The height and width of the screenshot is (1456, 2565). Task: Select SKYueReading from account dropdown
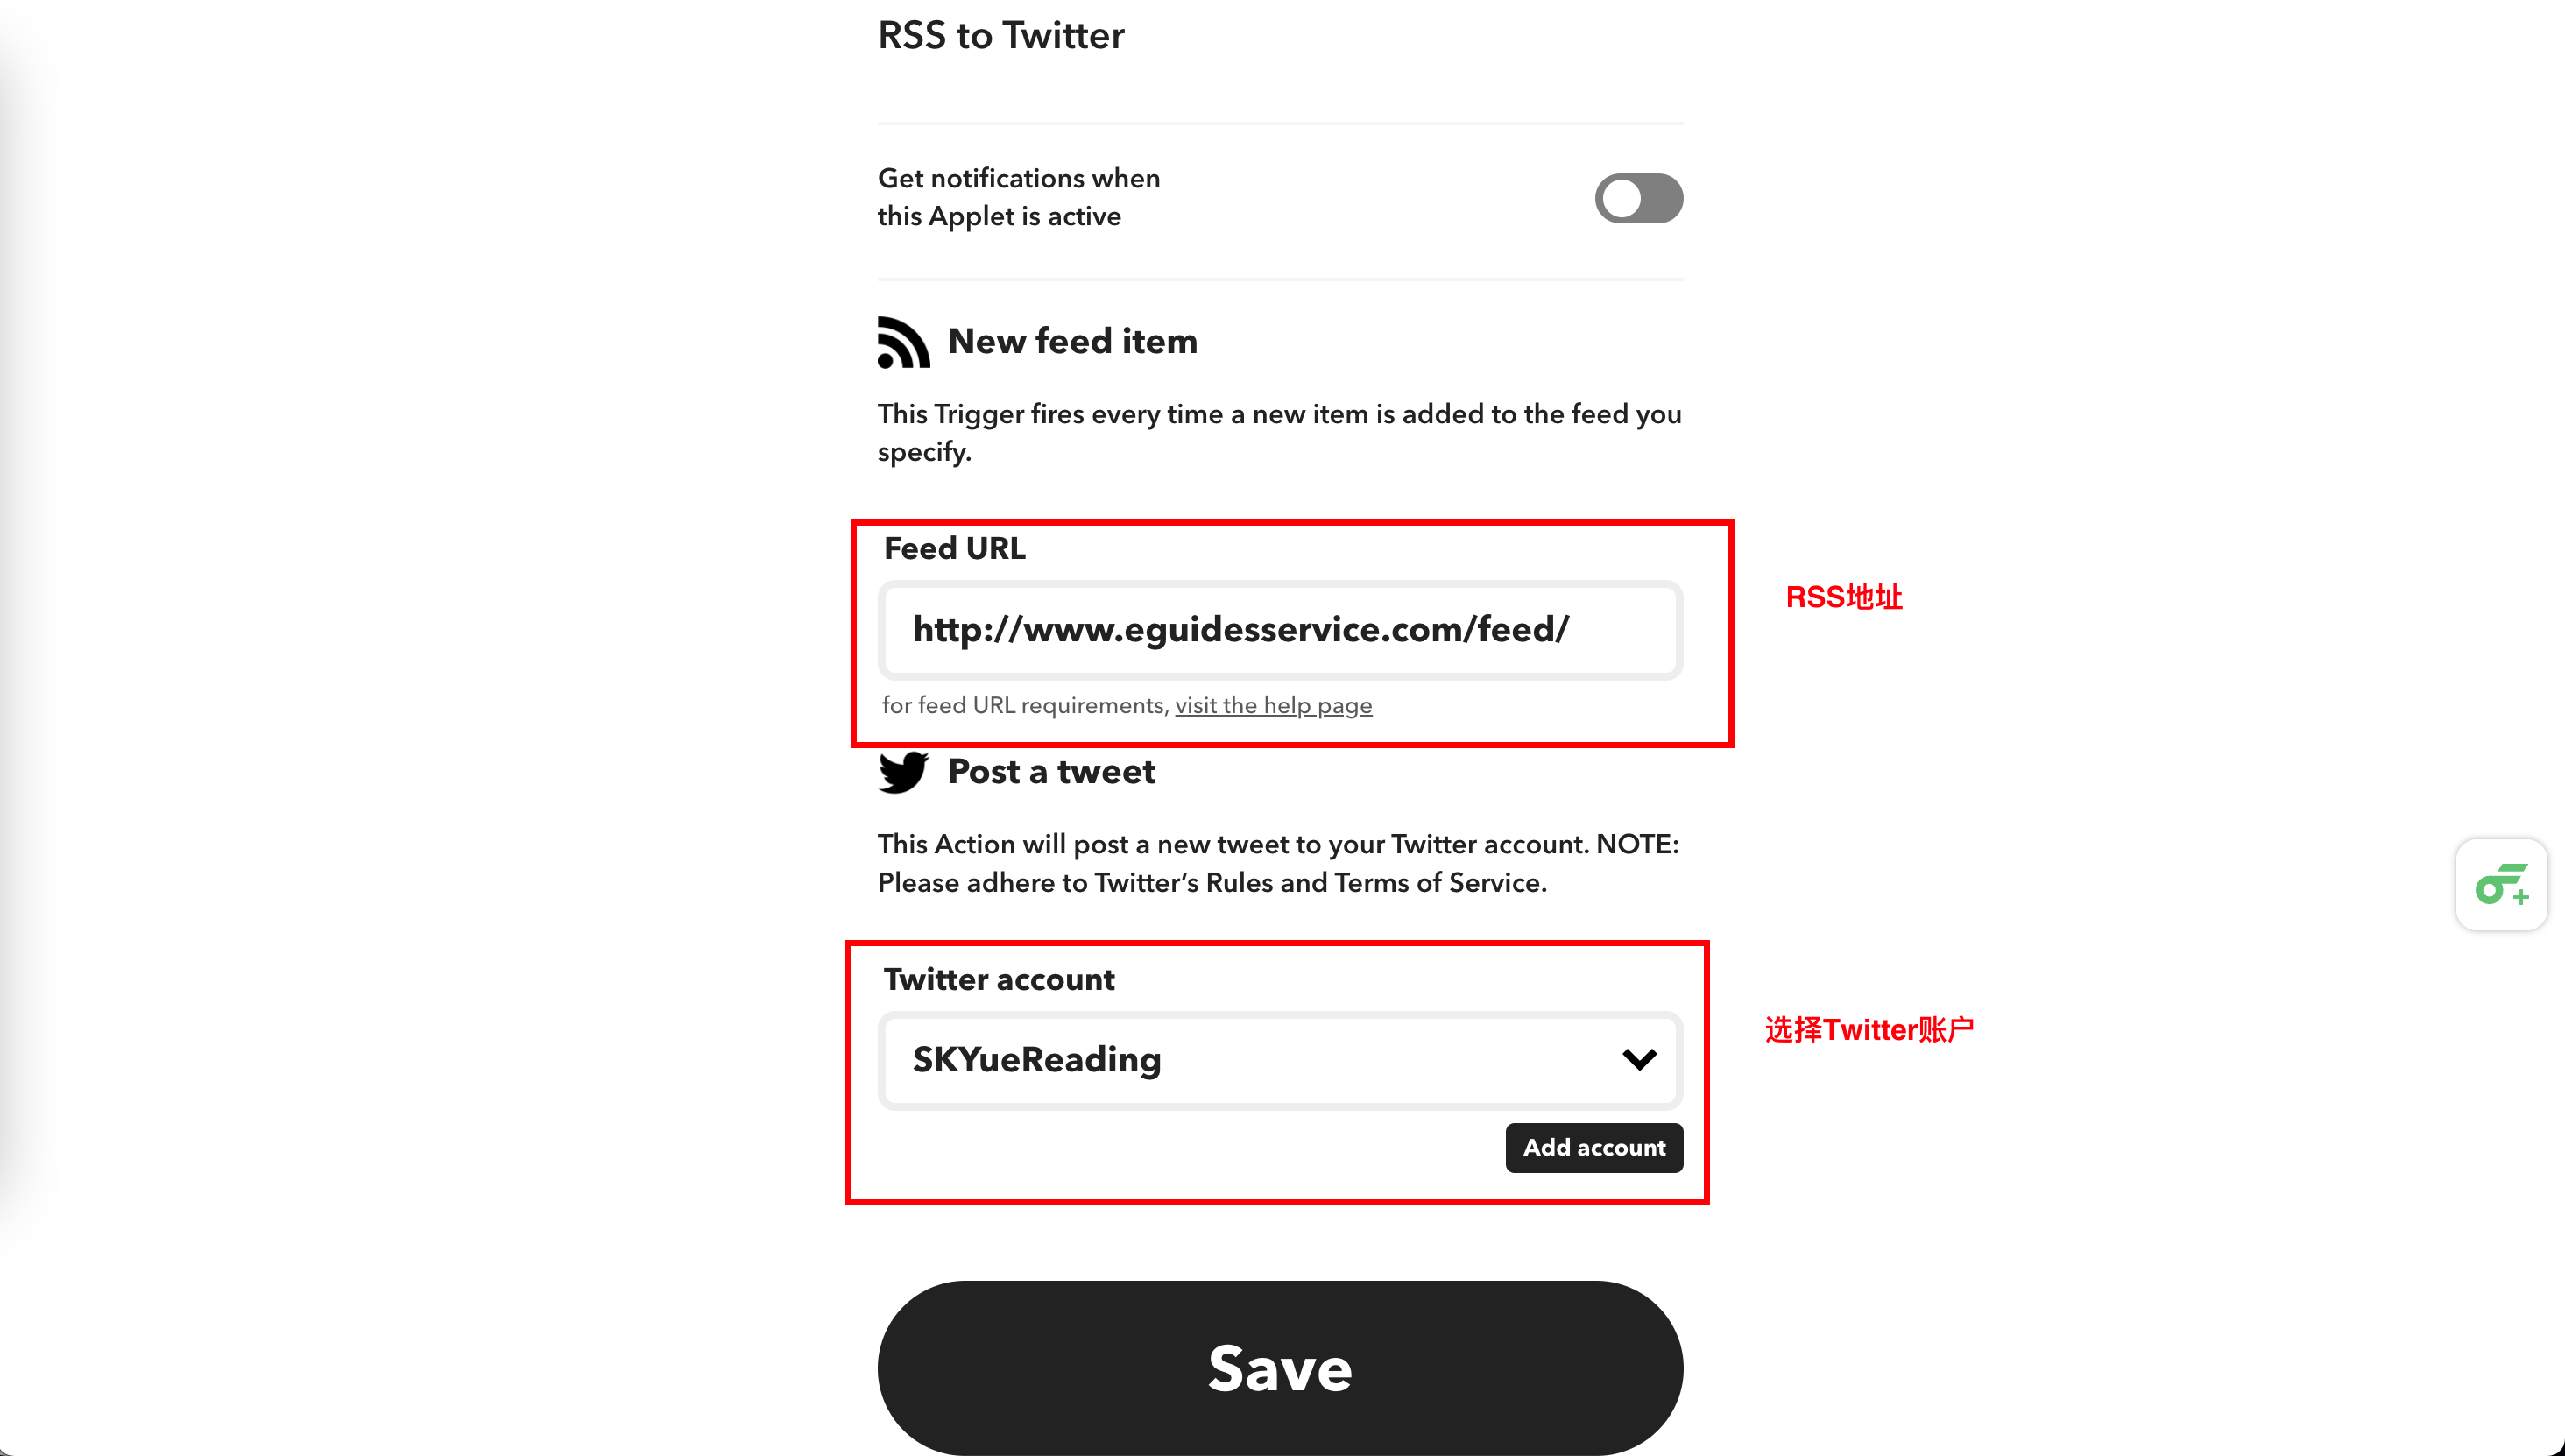[x=1281, y=1059]
